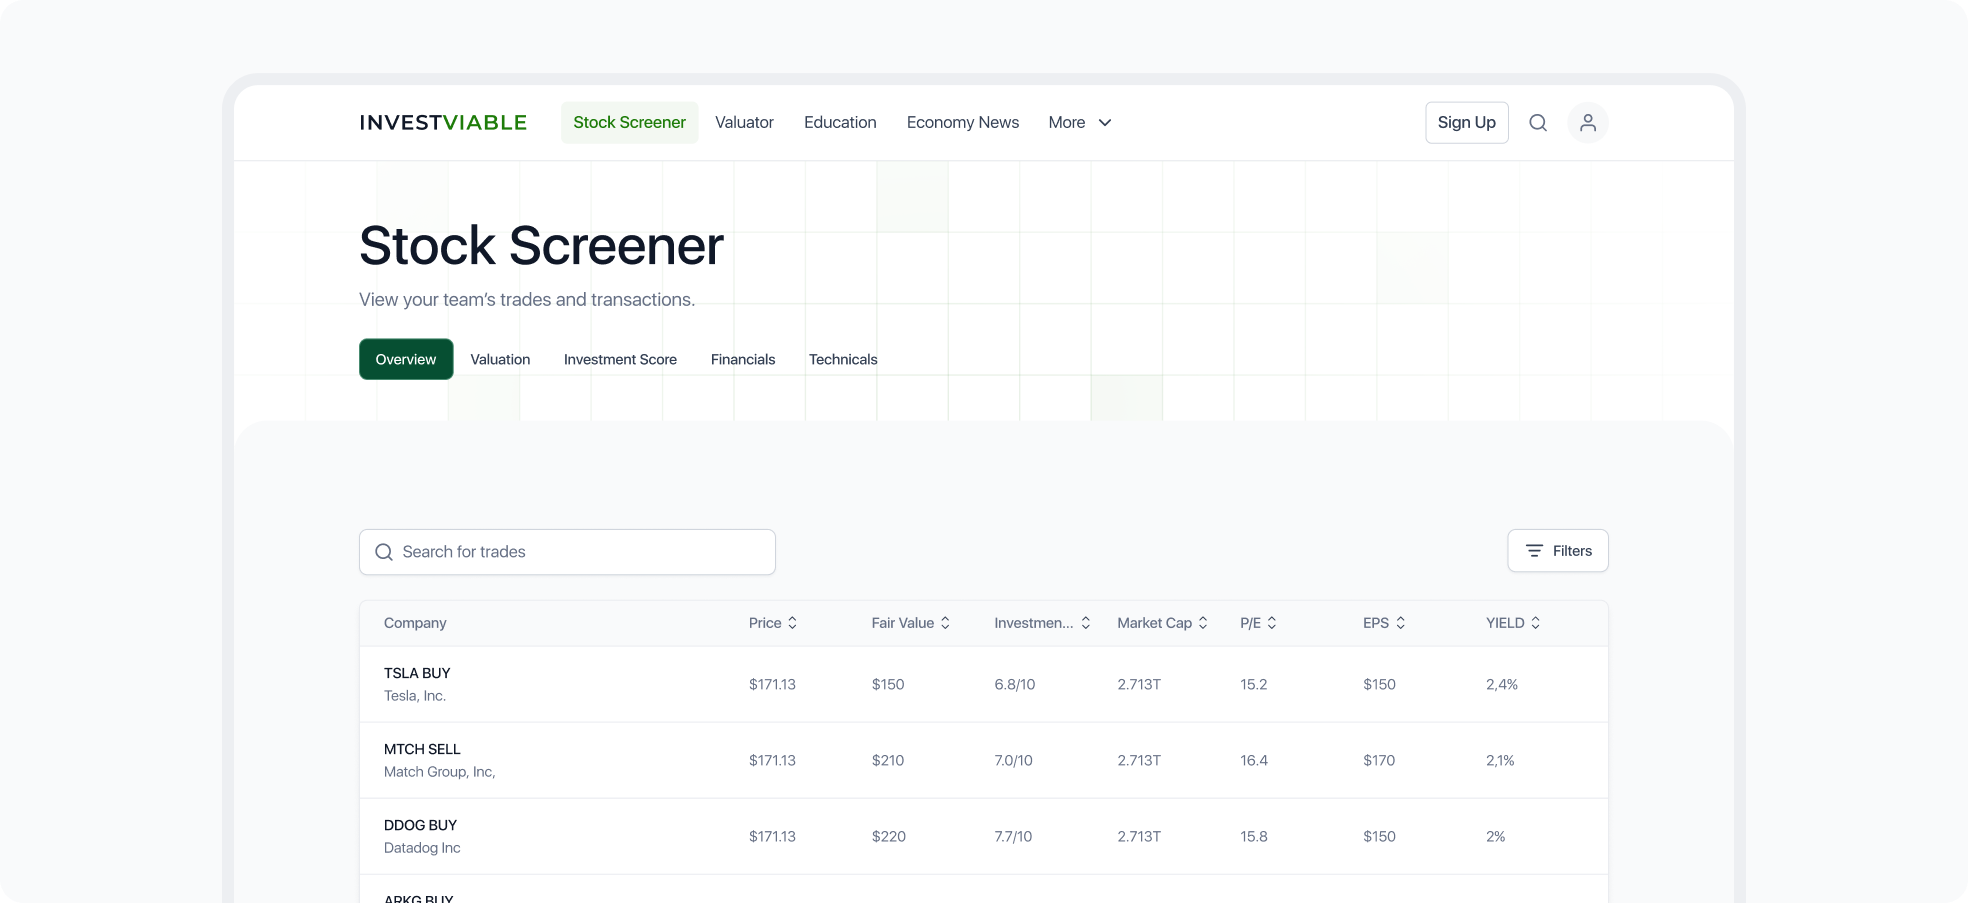Click yield 2,1% in MTCH row
Viewport: 1968px width, 903px height.
(1500, 761)
